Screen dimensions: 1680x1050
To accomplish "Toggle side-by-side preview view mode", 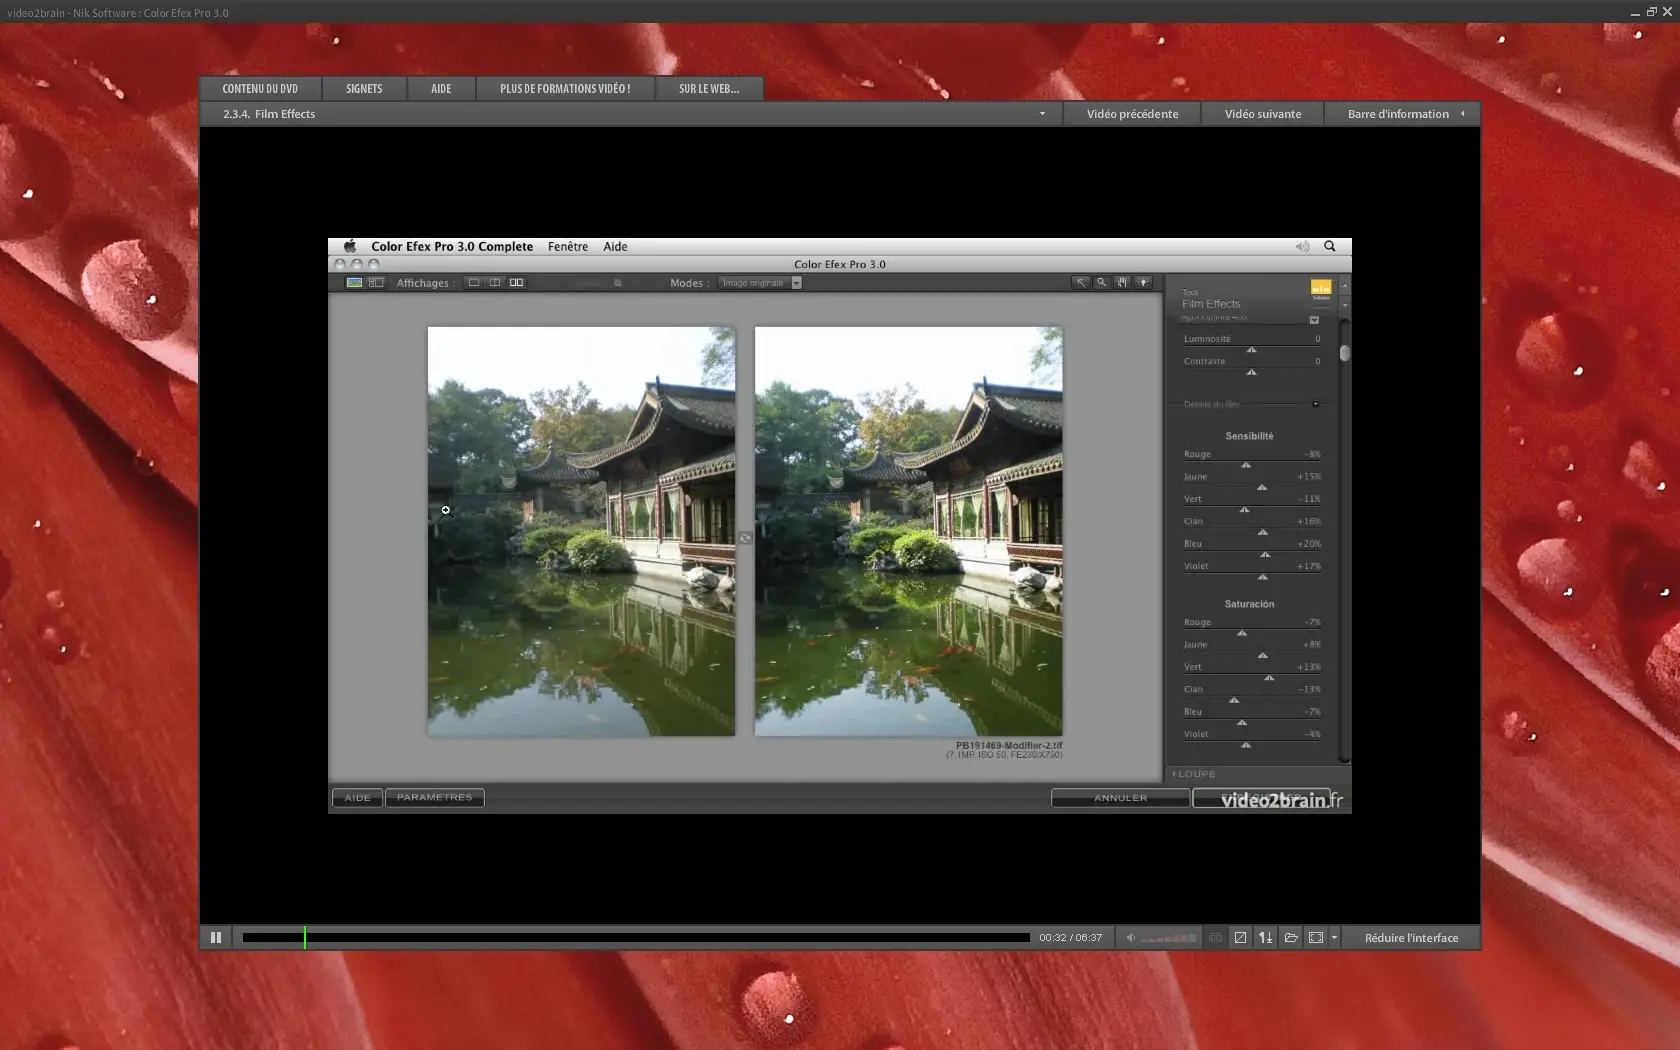I will pyautogui.click(x=516, y=283).
